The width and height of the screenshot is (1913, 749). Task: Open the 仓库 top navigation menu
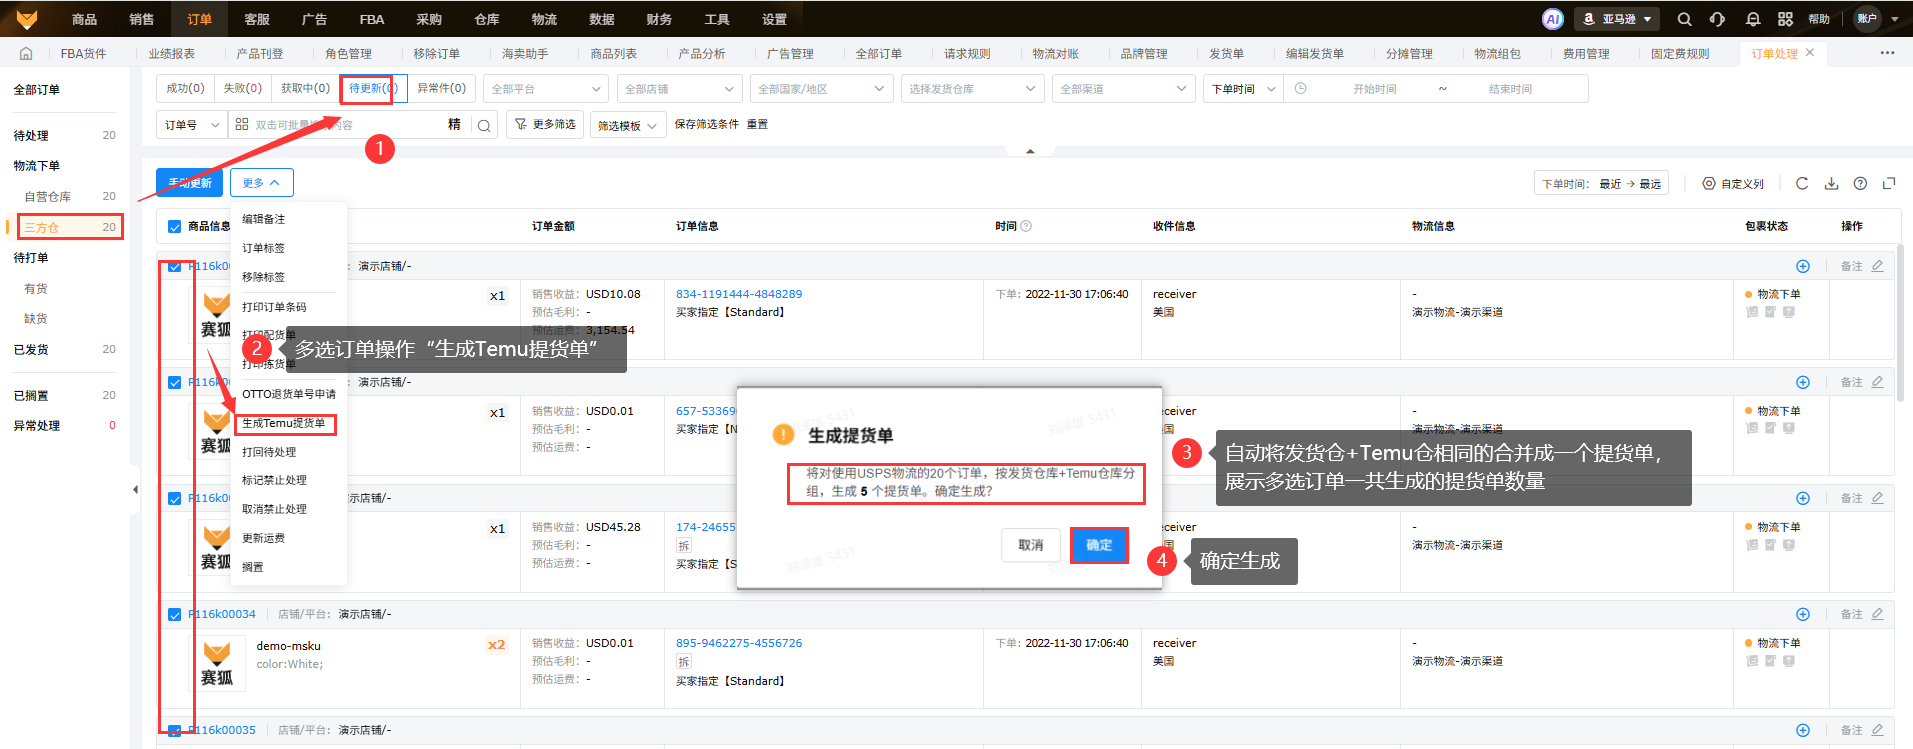(487, 19)
